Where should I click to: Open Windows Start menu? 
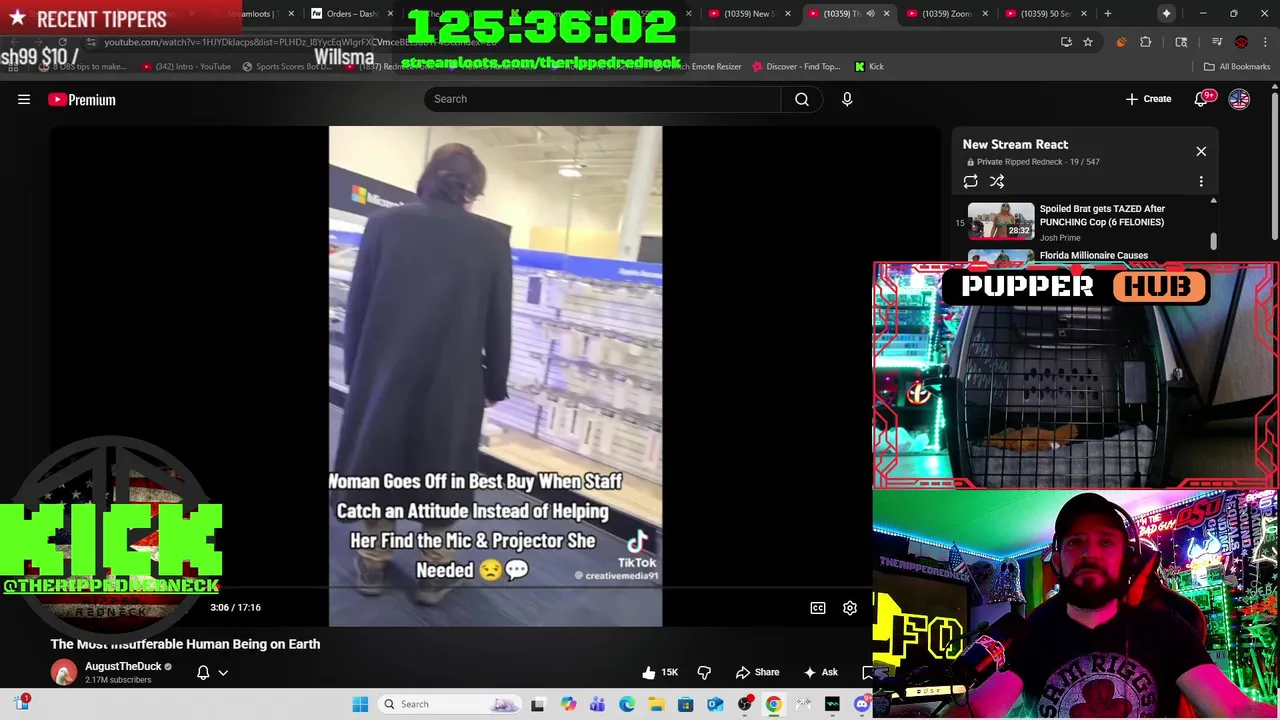[360, 704]
